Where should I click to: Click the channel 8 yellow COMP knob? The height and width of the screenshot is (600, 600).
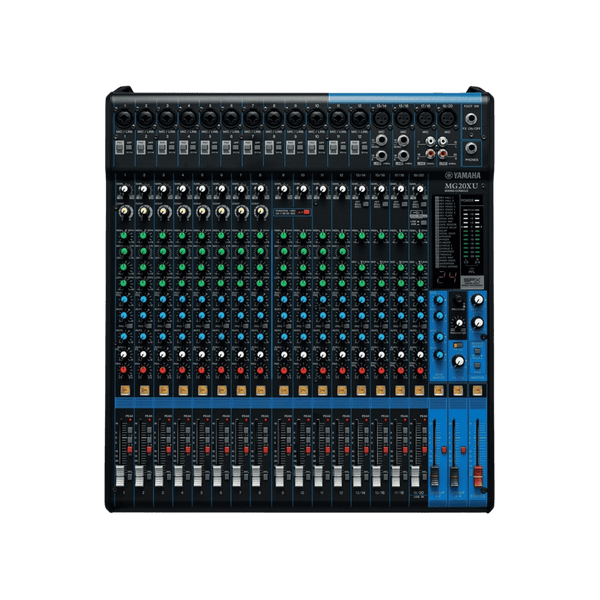[x=261, y=211]
